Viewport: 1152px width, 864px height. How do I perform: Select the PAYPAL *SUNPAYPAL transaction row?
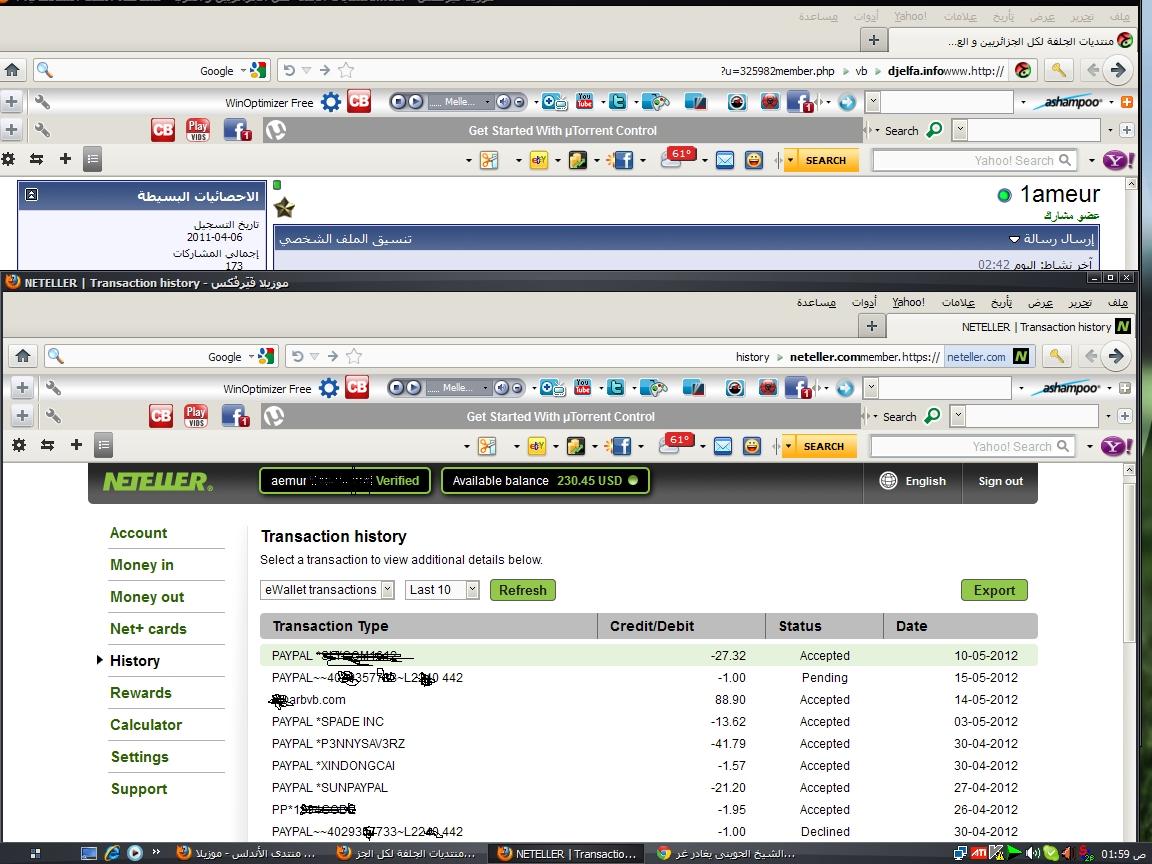649,787
